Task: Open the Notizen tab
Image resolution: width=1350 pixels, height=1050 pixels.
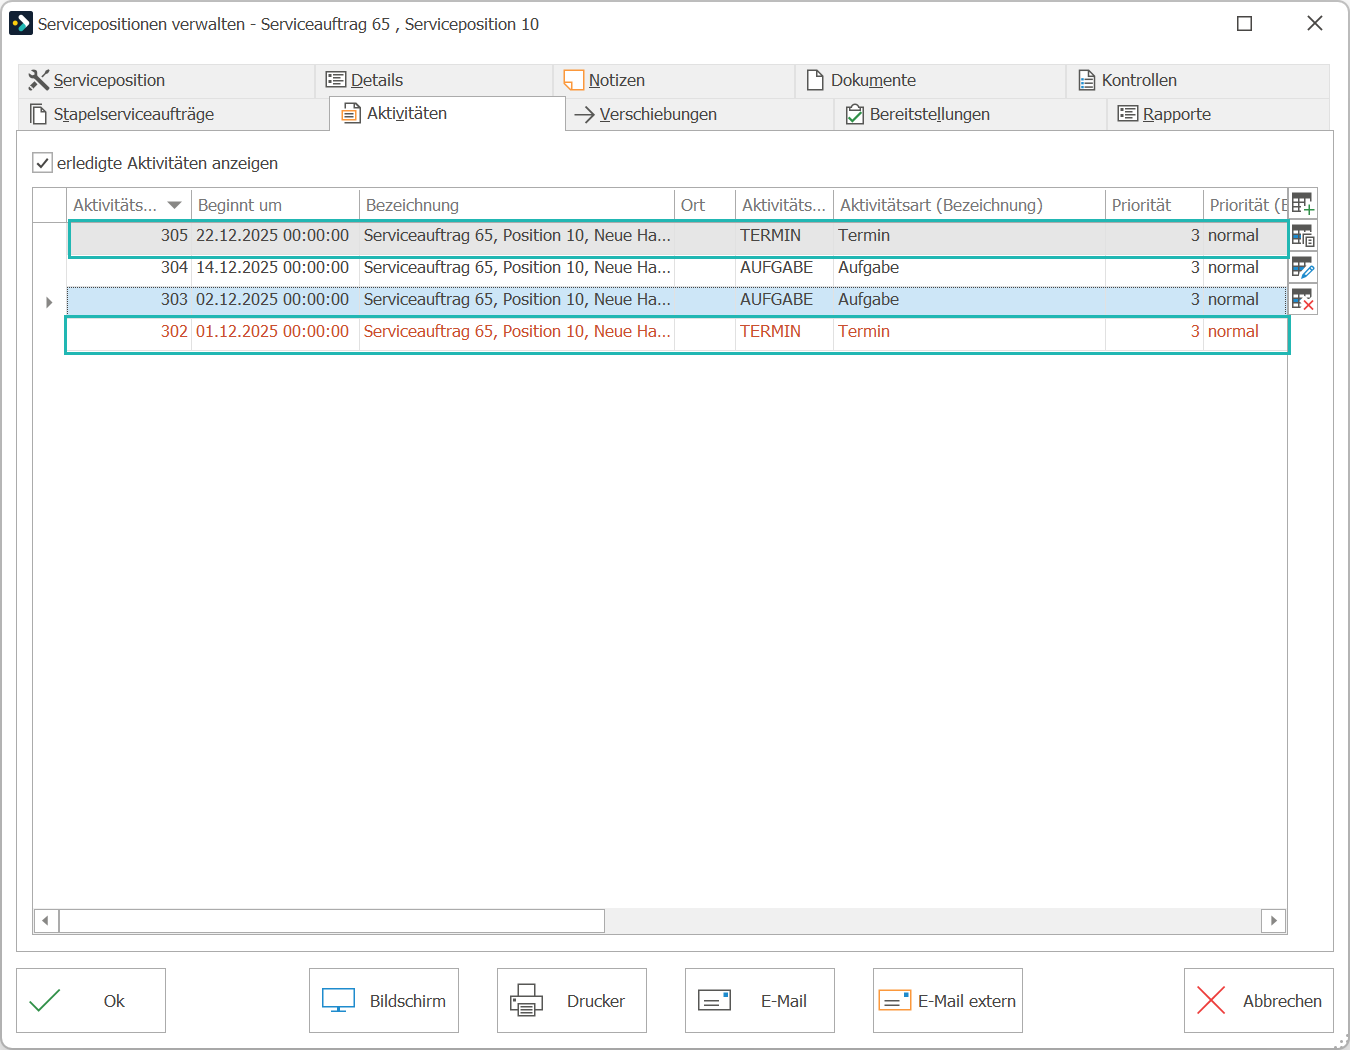Action: (x=674, y=81)
